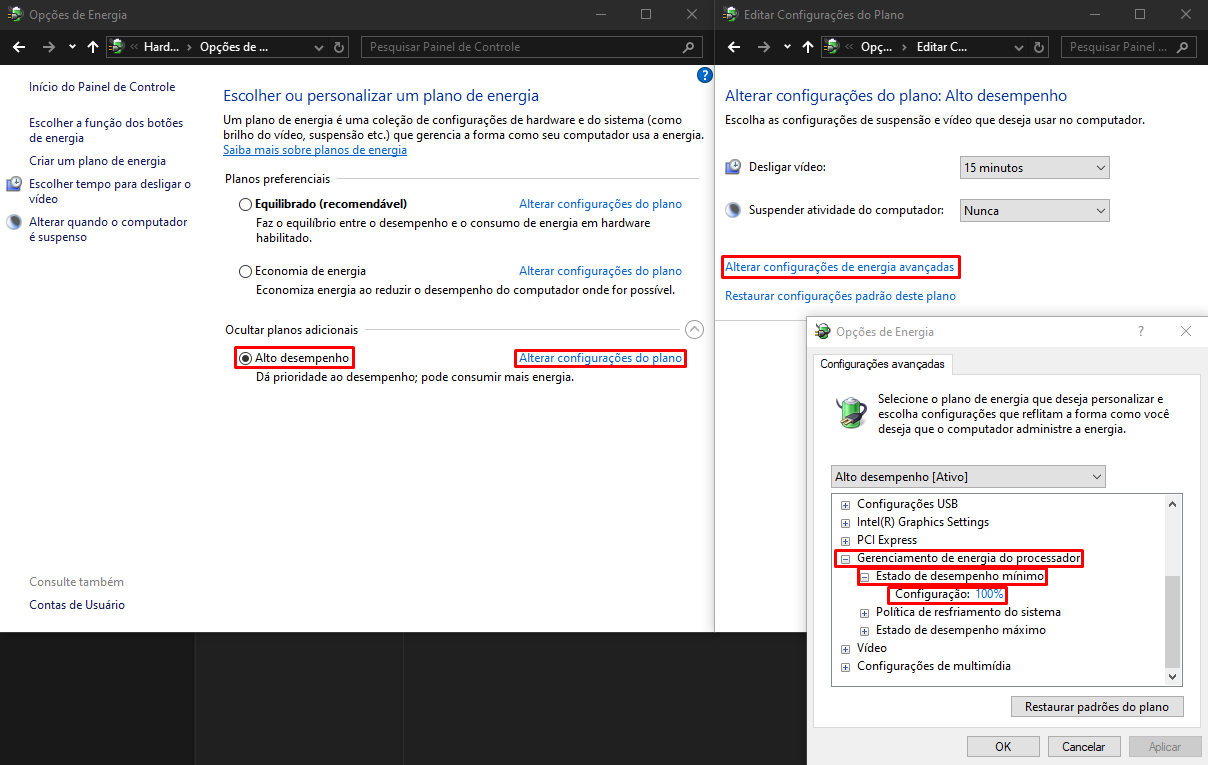Click power icon in Opções de Energia address bar
The image size is (1208, 765).
117,47
